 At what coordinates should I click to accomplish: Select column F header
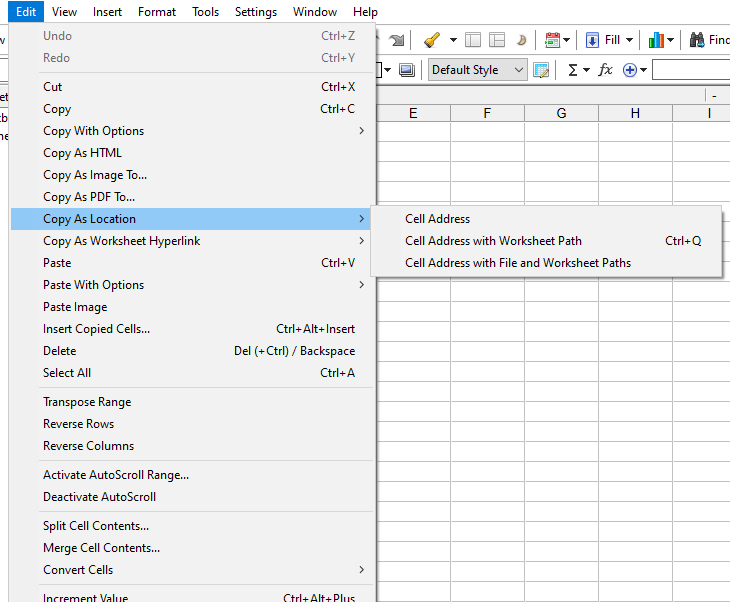(x=487, y=113)
